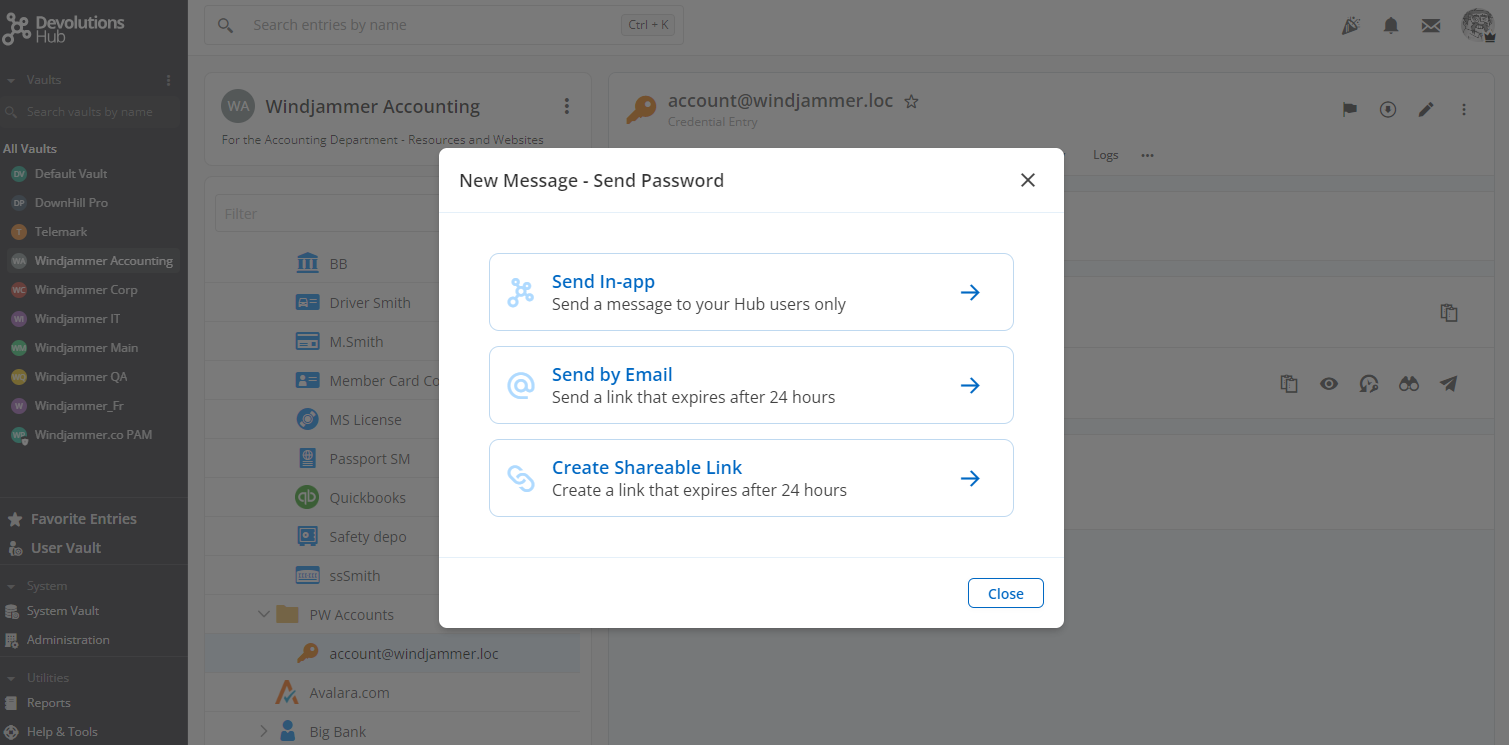Click the Devolutions Hub logo
The width and height of the screenshot is (1509, 745).
(x=64, y=29)
